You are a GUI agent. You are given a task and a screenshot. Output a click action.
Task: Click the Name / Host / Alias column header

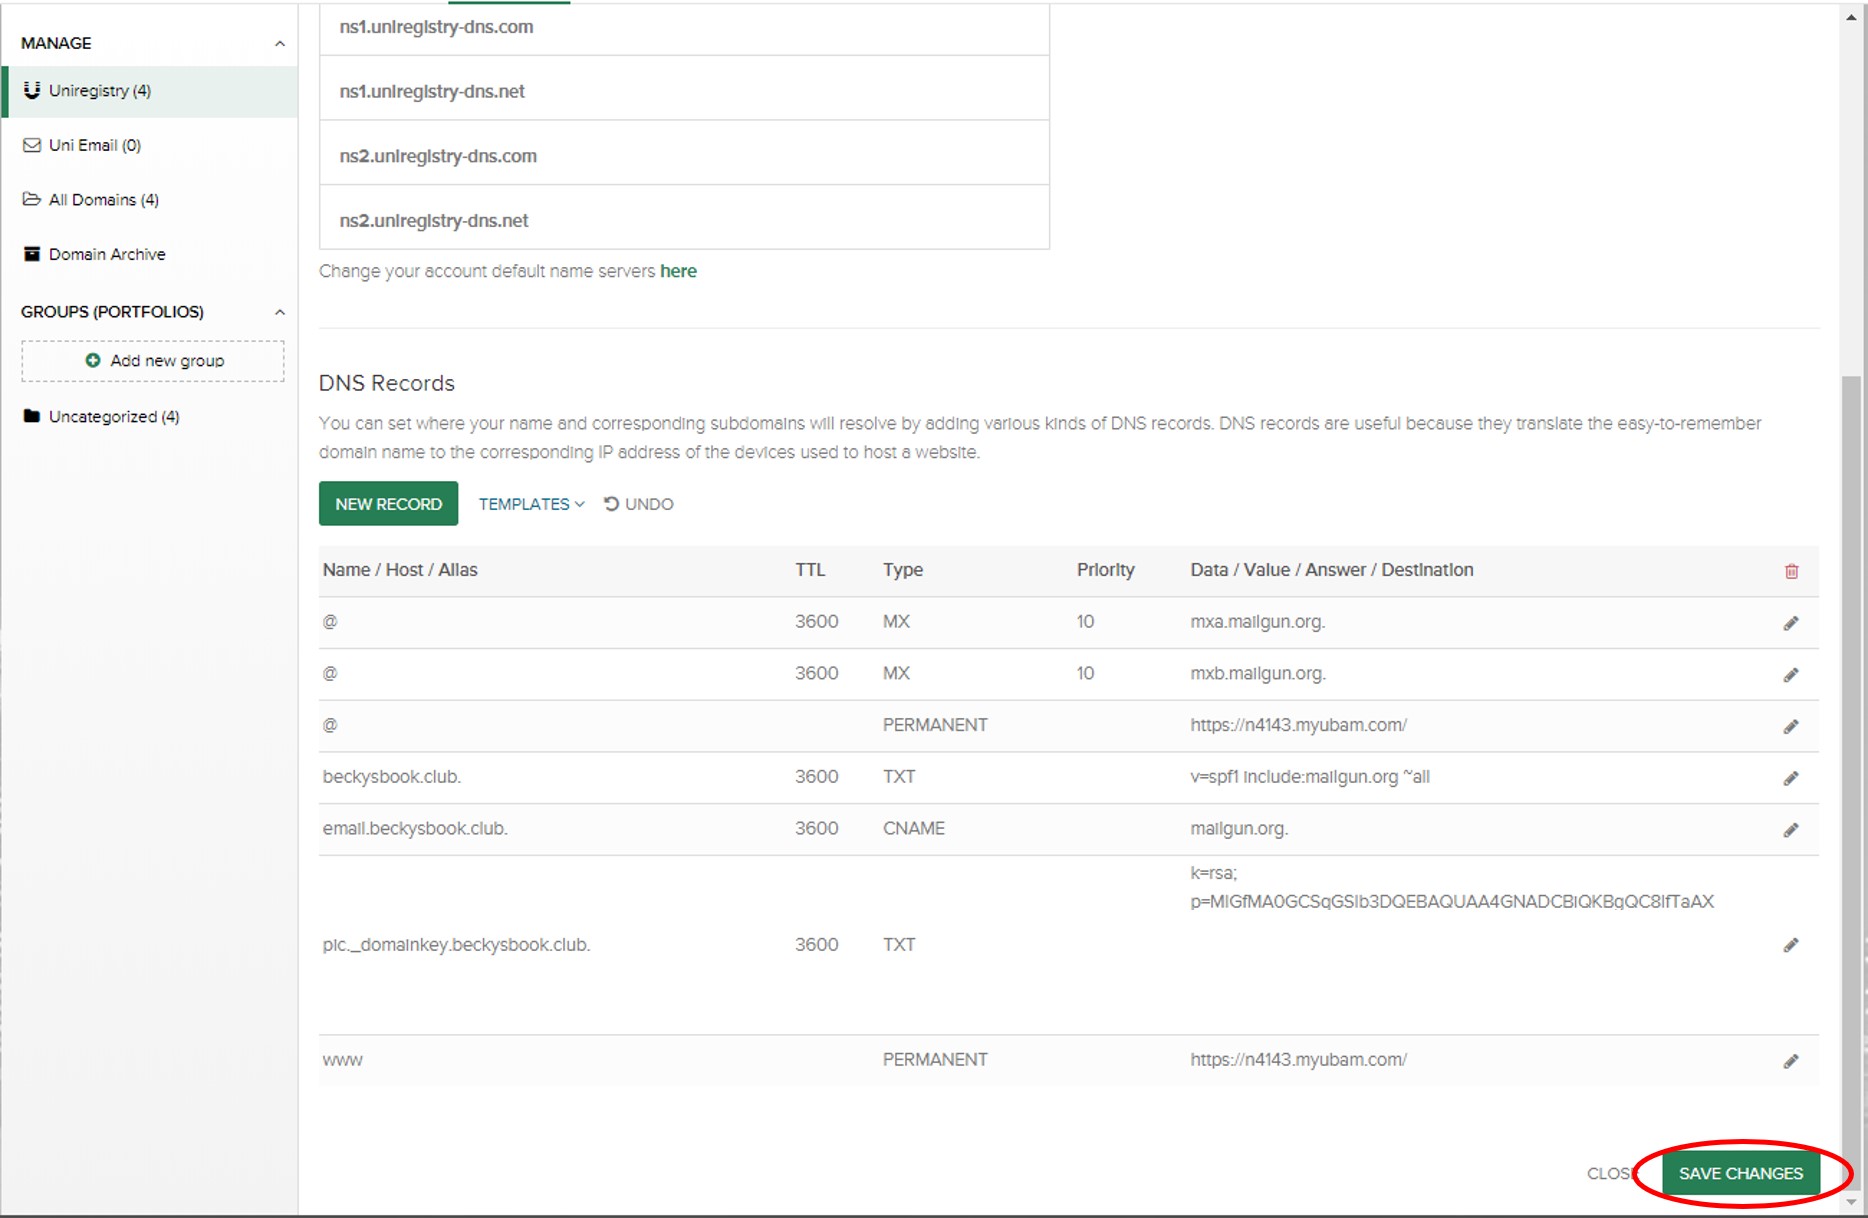(x=400, y=570)
